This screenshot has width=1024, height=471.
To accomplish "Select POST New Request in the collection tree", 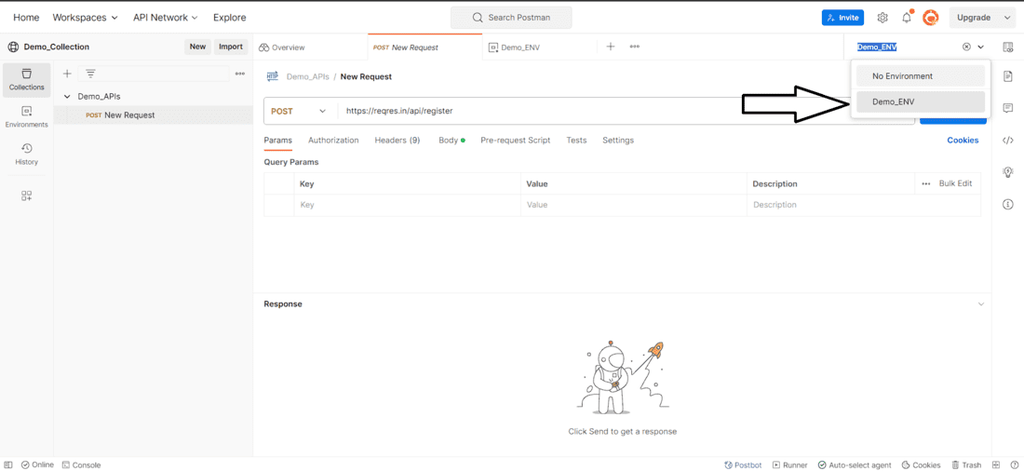I will pyautogui.click(x=153, y=115).
